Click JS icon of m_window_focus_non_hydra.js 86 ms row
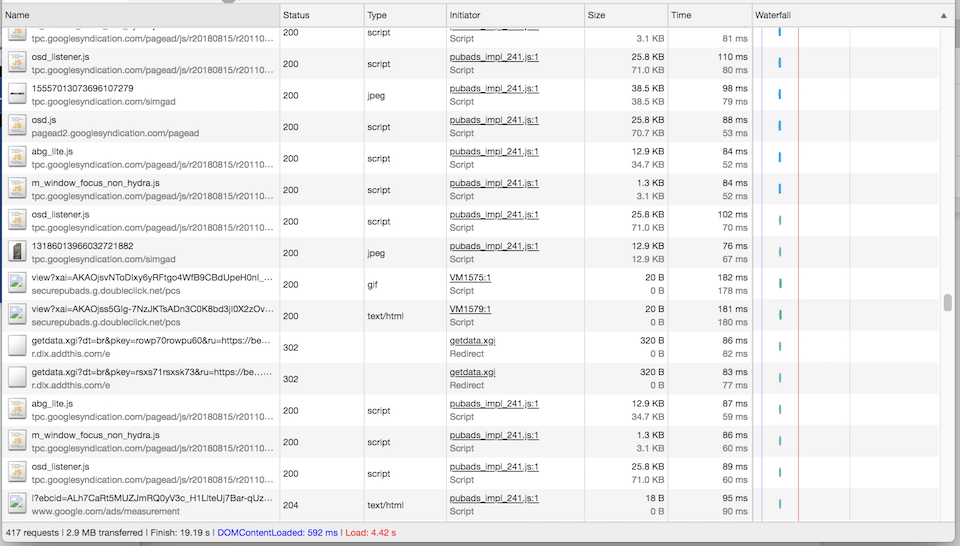 (17, 441)
